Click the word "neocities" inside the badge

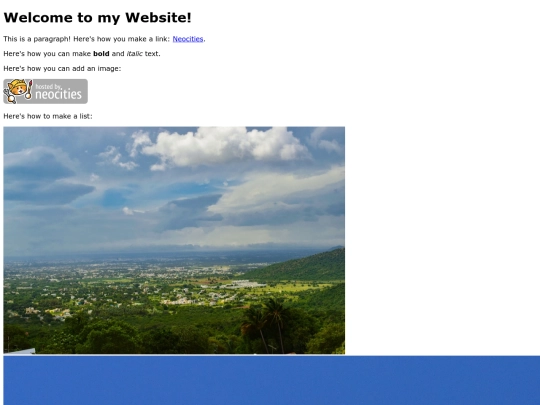click(59, 94)
